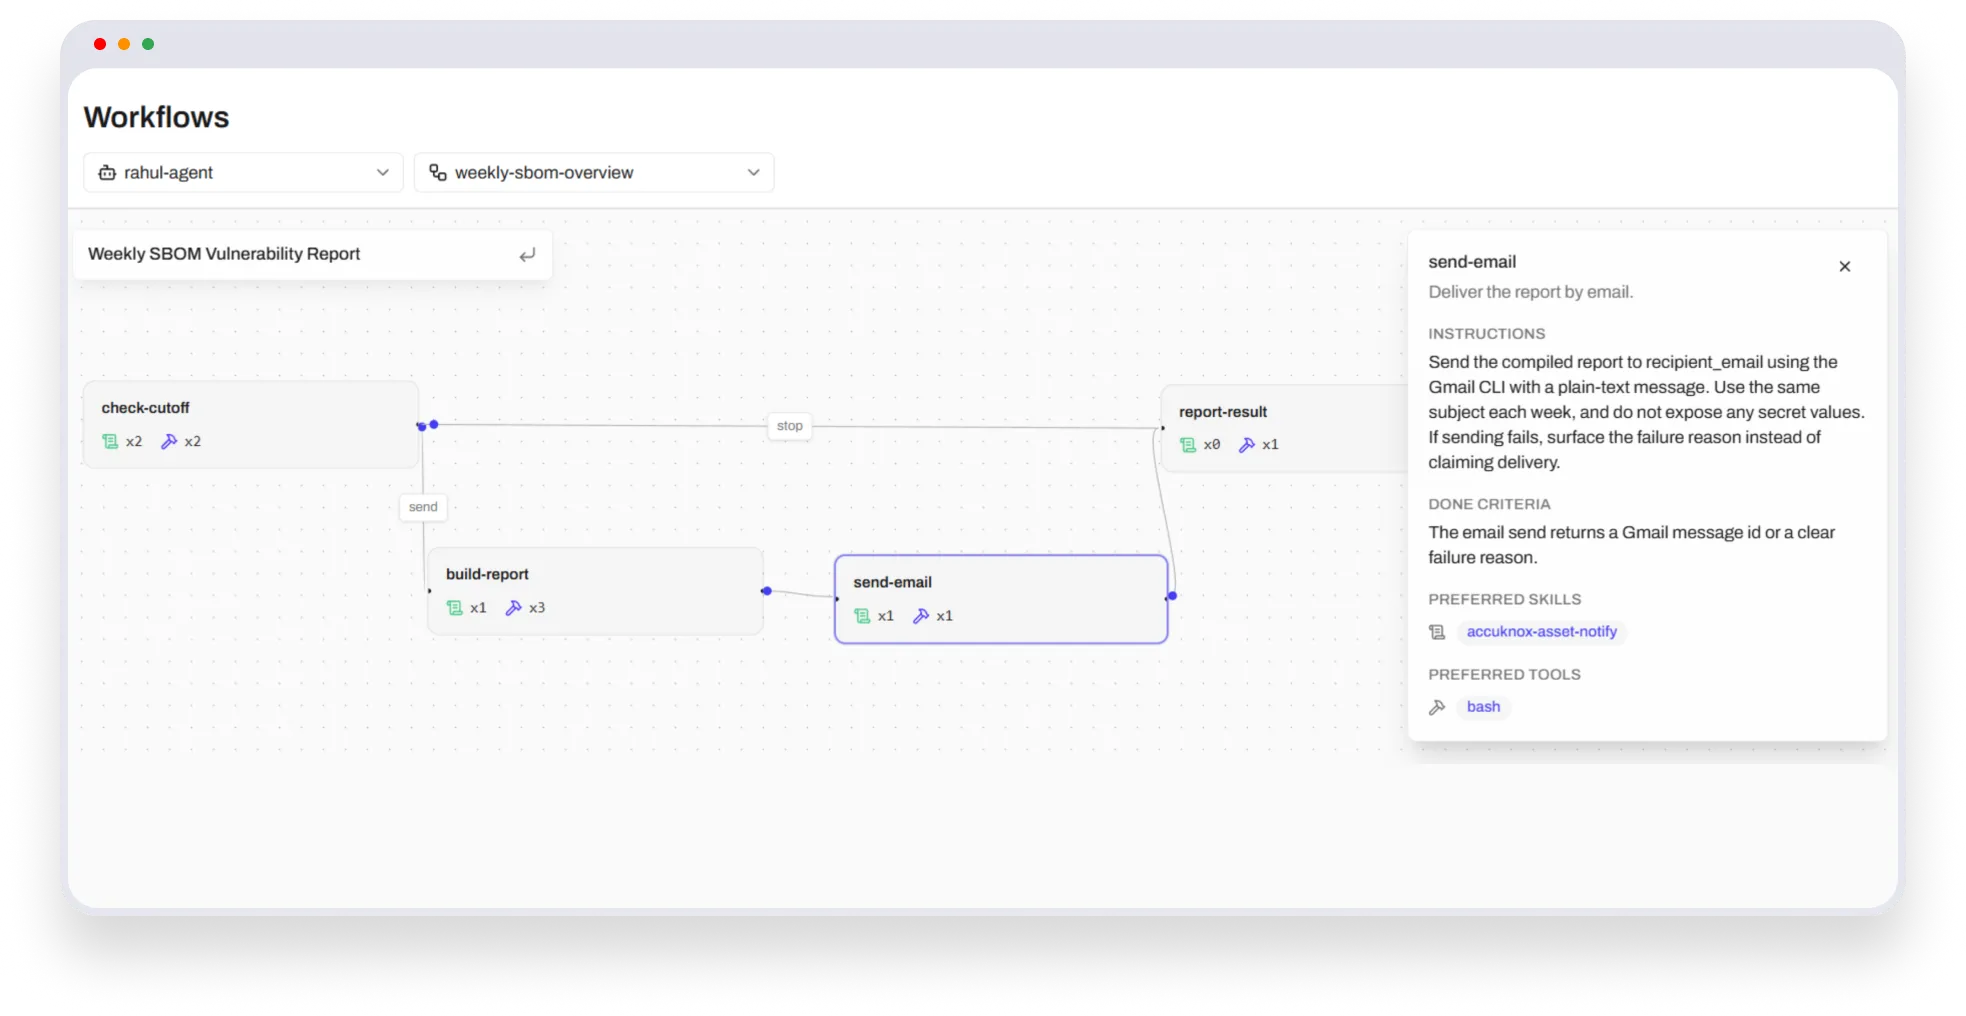This screenshot has height=1016, width=1966.
Task: Click tools wrench icon in build-report node
Action: (x=514, y=608)
